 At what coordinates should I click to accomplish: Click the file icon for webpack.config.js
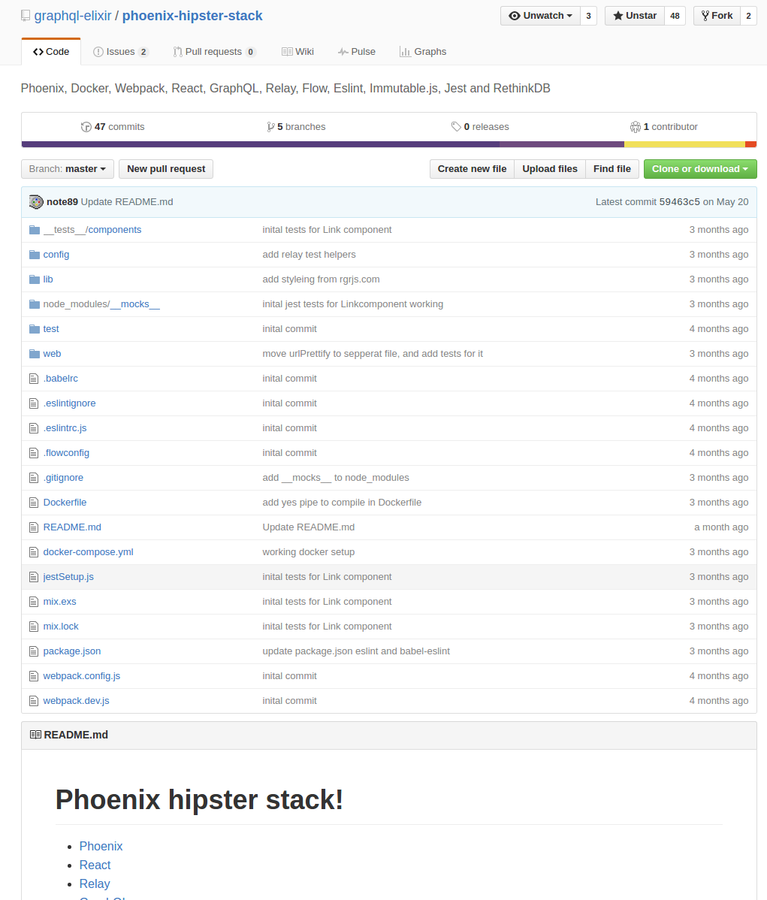34,676
